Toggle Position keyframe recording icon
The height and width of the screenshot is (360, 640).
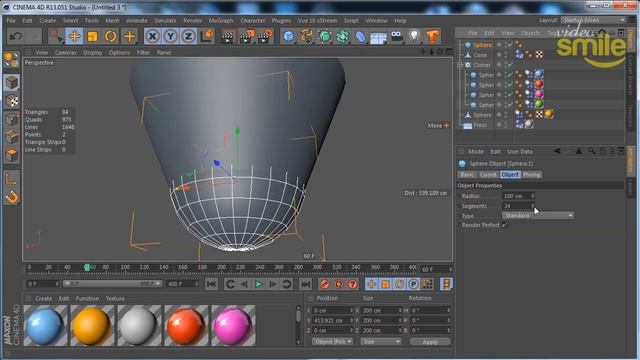371,284
